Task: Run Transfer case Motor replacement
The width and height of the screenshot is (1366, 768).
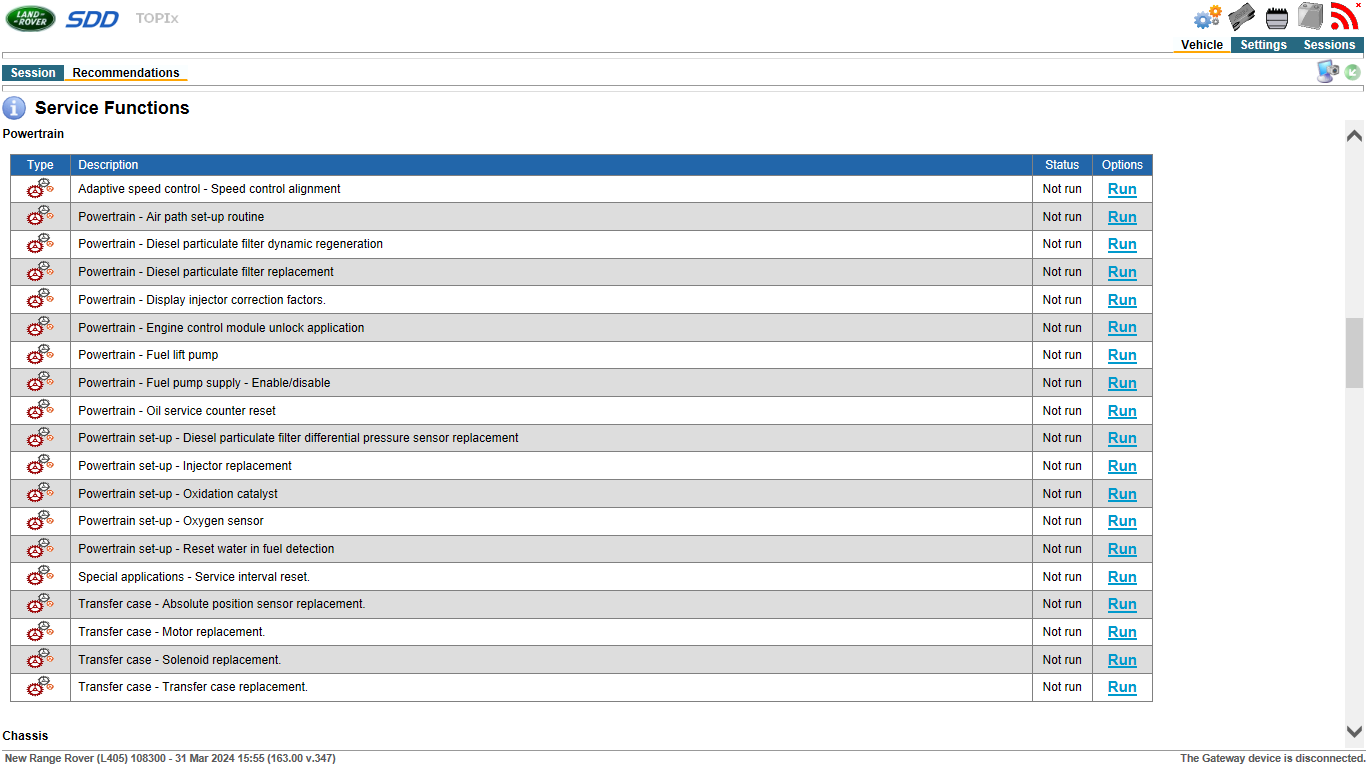Action: click(x=1122, y=632)
